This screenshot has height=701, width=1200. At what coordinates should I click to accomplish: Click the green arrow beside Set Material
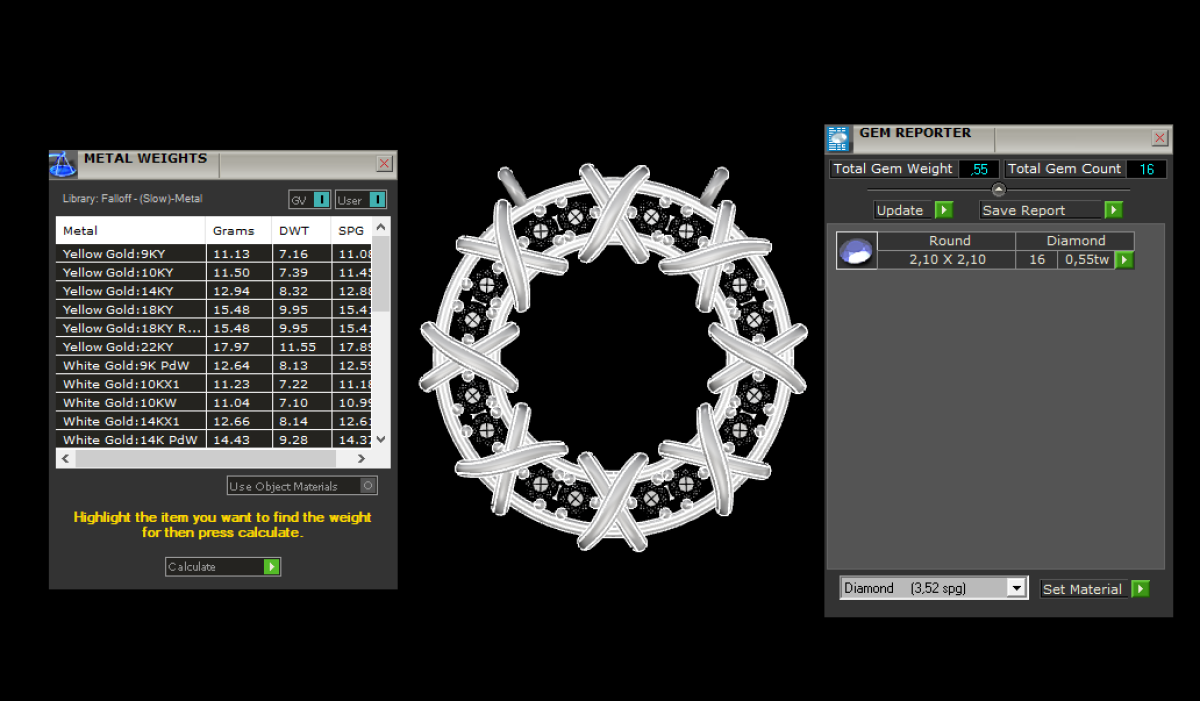tap(1140, 589)
